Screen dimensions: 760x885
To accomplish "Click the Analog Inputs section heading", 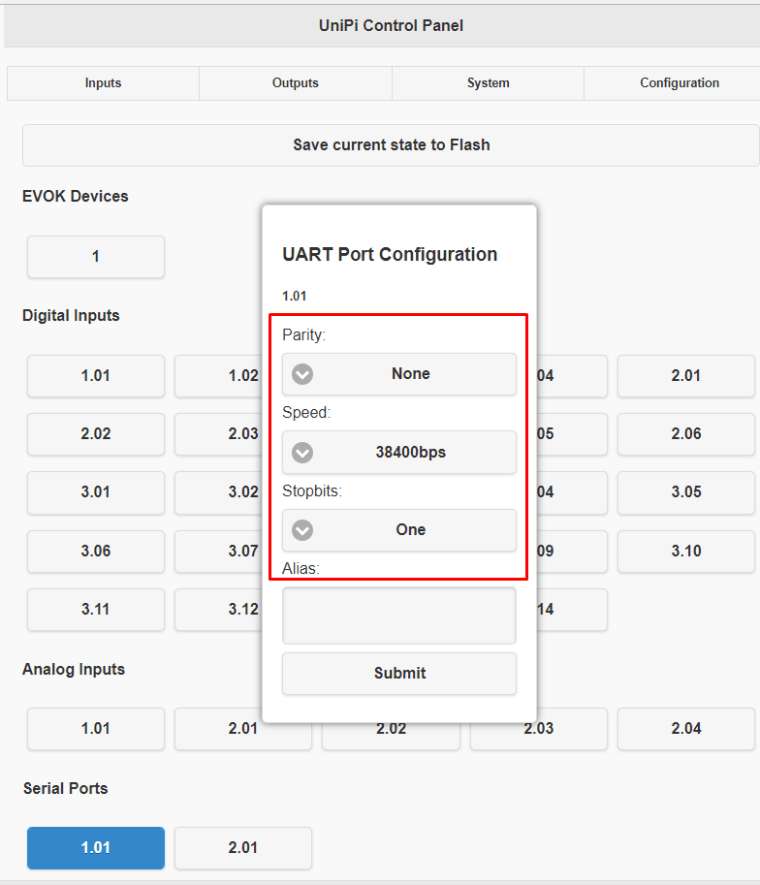I will tap(73, 669).
